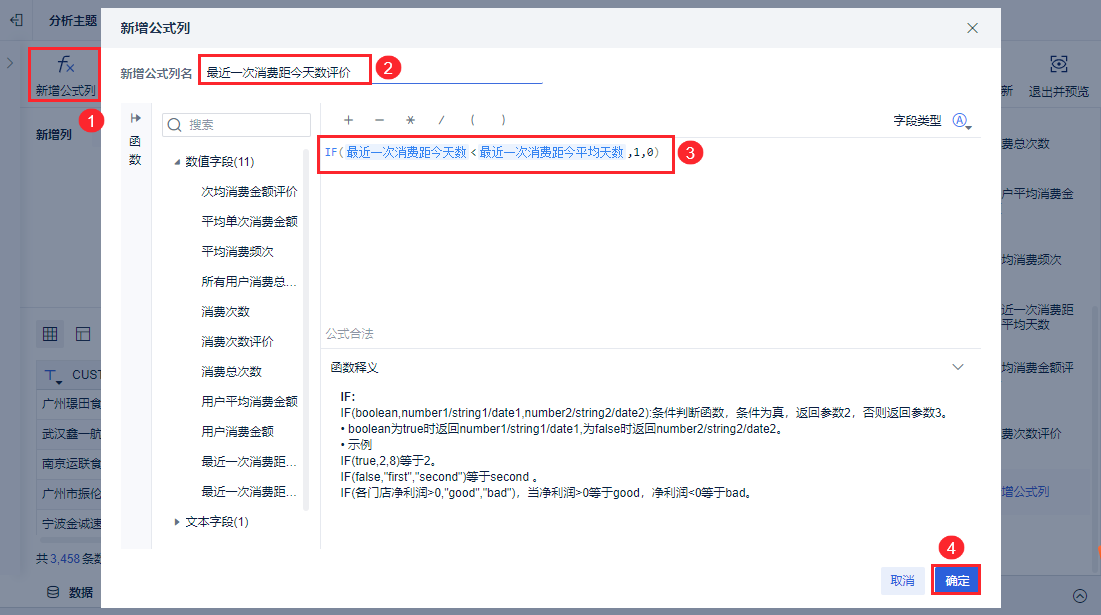Image resolution: width=1101 pixels, height=615 pixels.
Task: Click the field search box
Action: point(236,125)
